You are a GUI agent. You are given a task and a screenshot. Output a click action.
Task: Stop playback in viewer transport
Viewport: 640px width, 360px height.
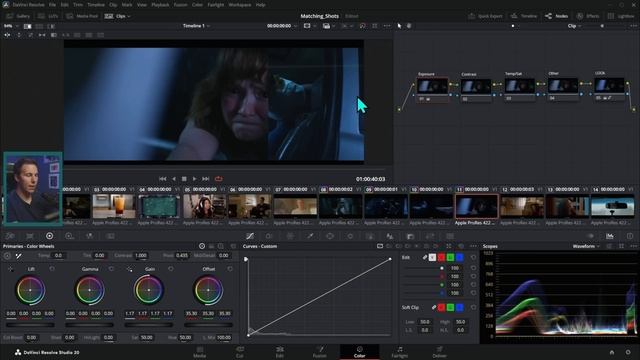point(184,179)
